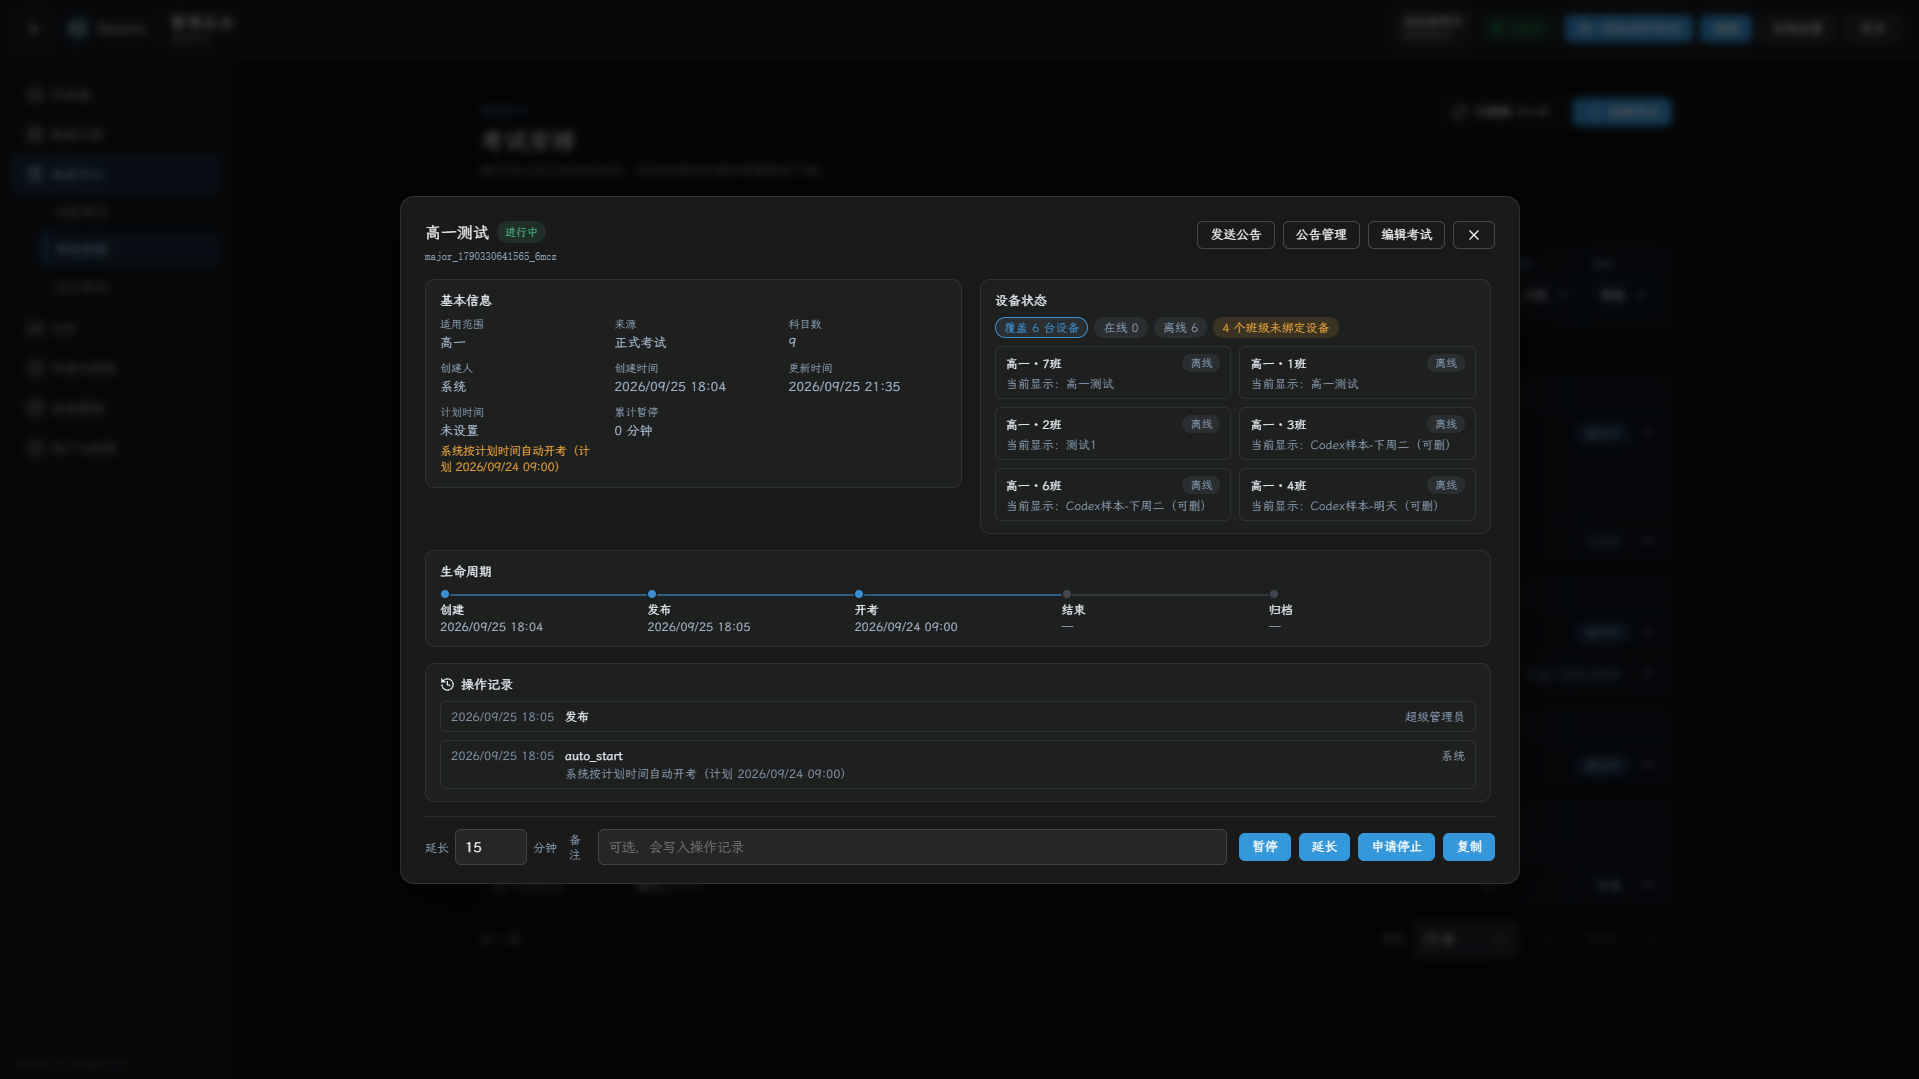Open 公告管理

tap(1321, 235)
